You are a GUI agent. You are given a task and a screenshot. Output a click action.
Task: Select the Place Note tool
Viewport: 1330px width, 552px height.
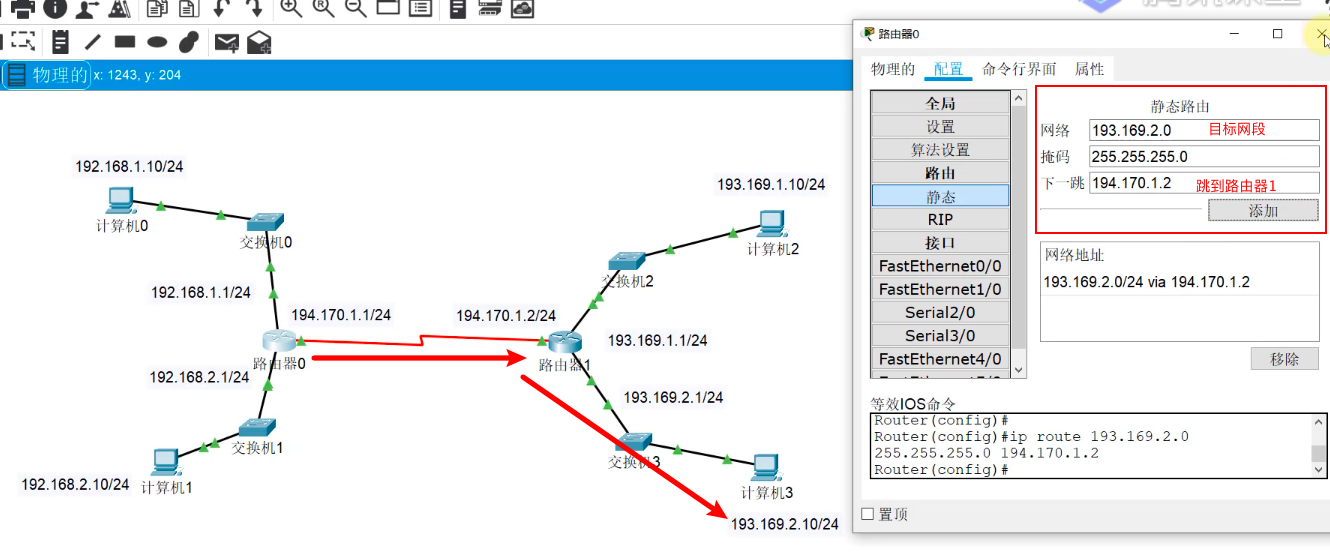click(60, 42)
